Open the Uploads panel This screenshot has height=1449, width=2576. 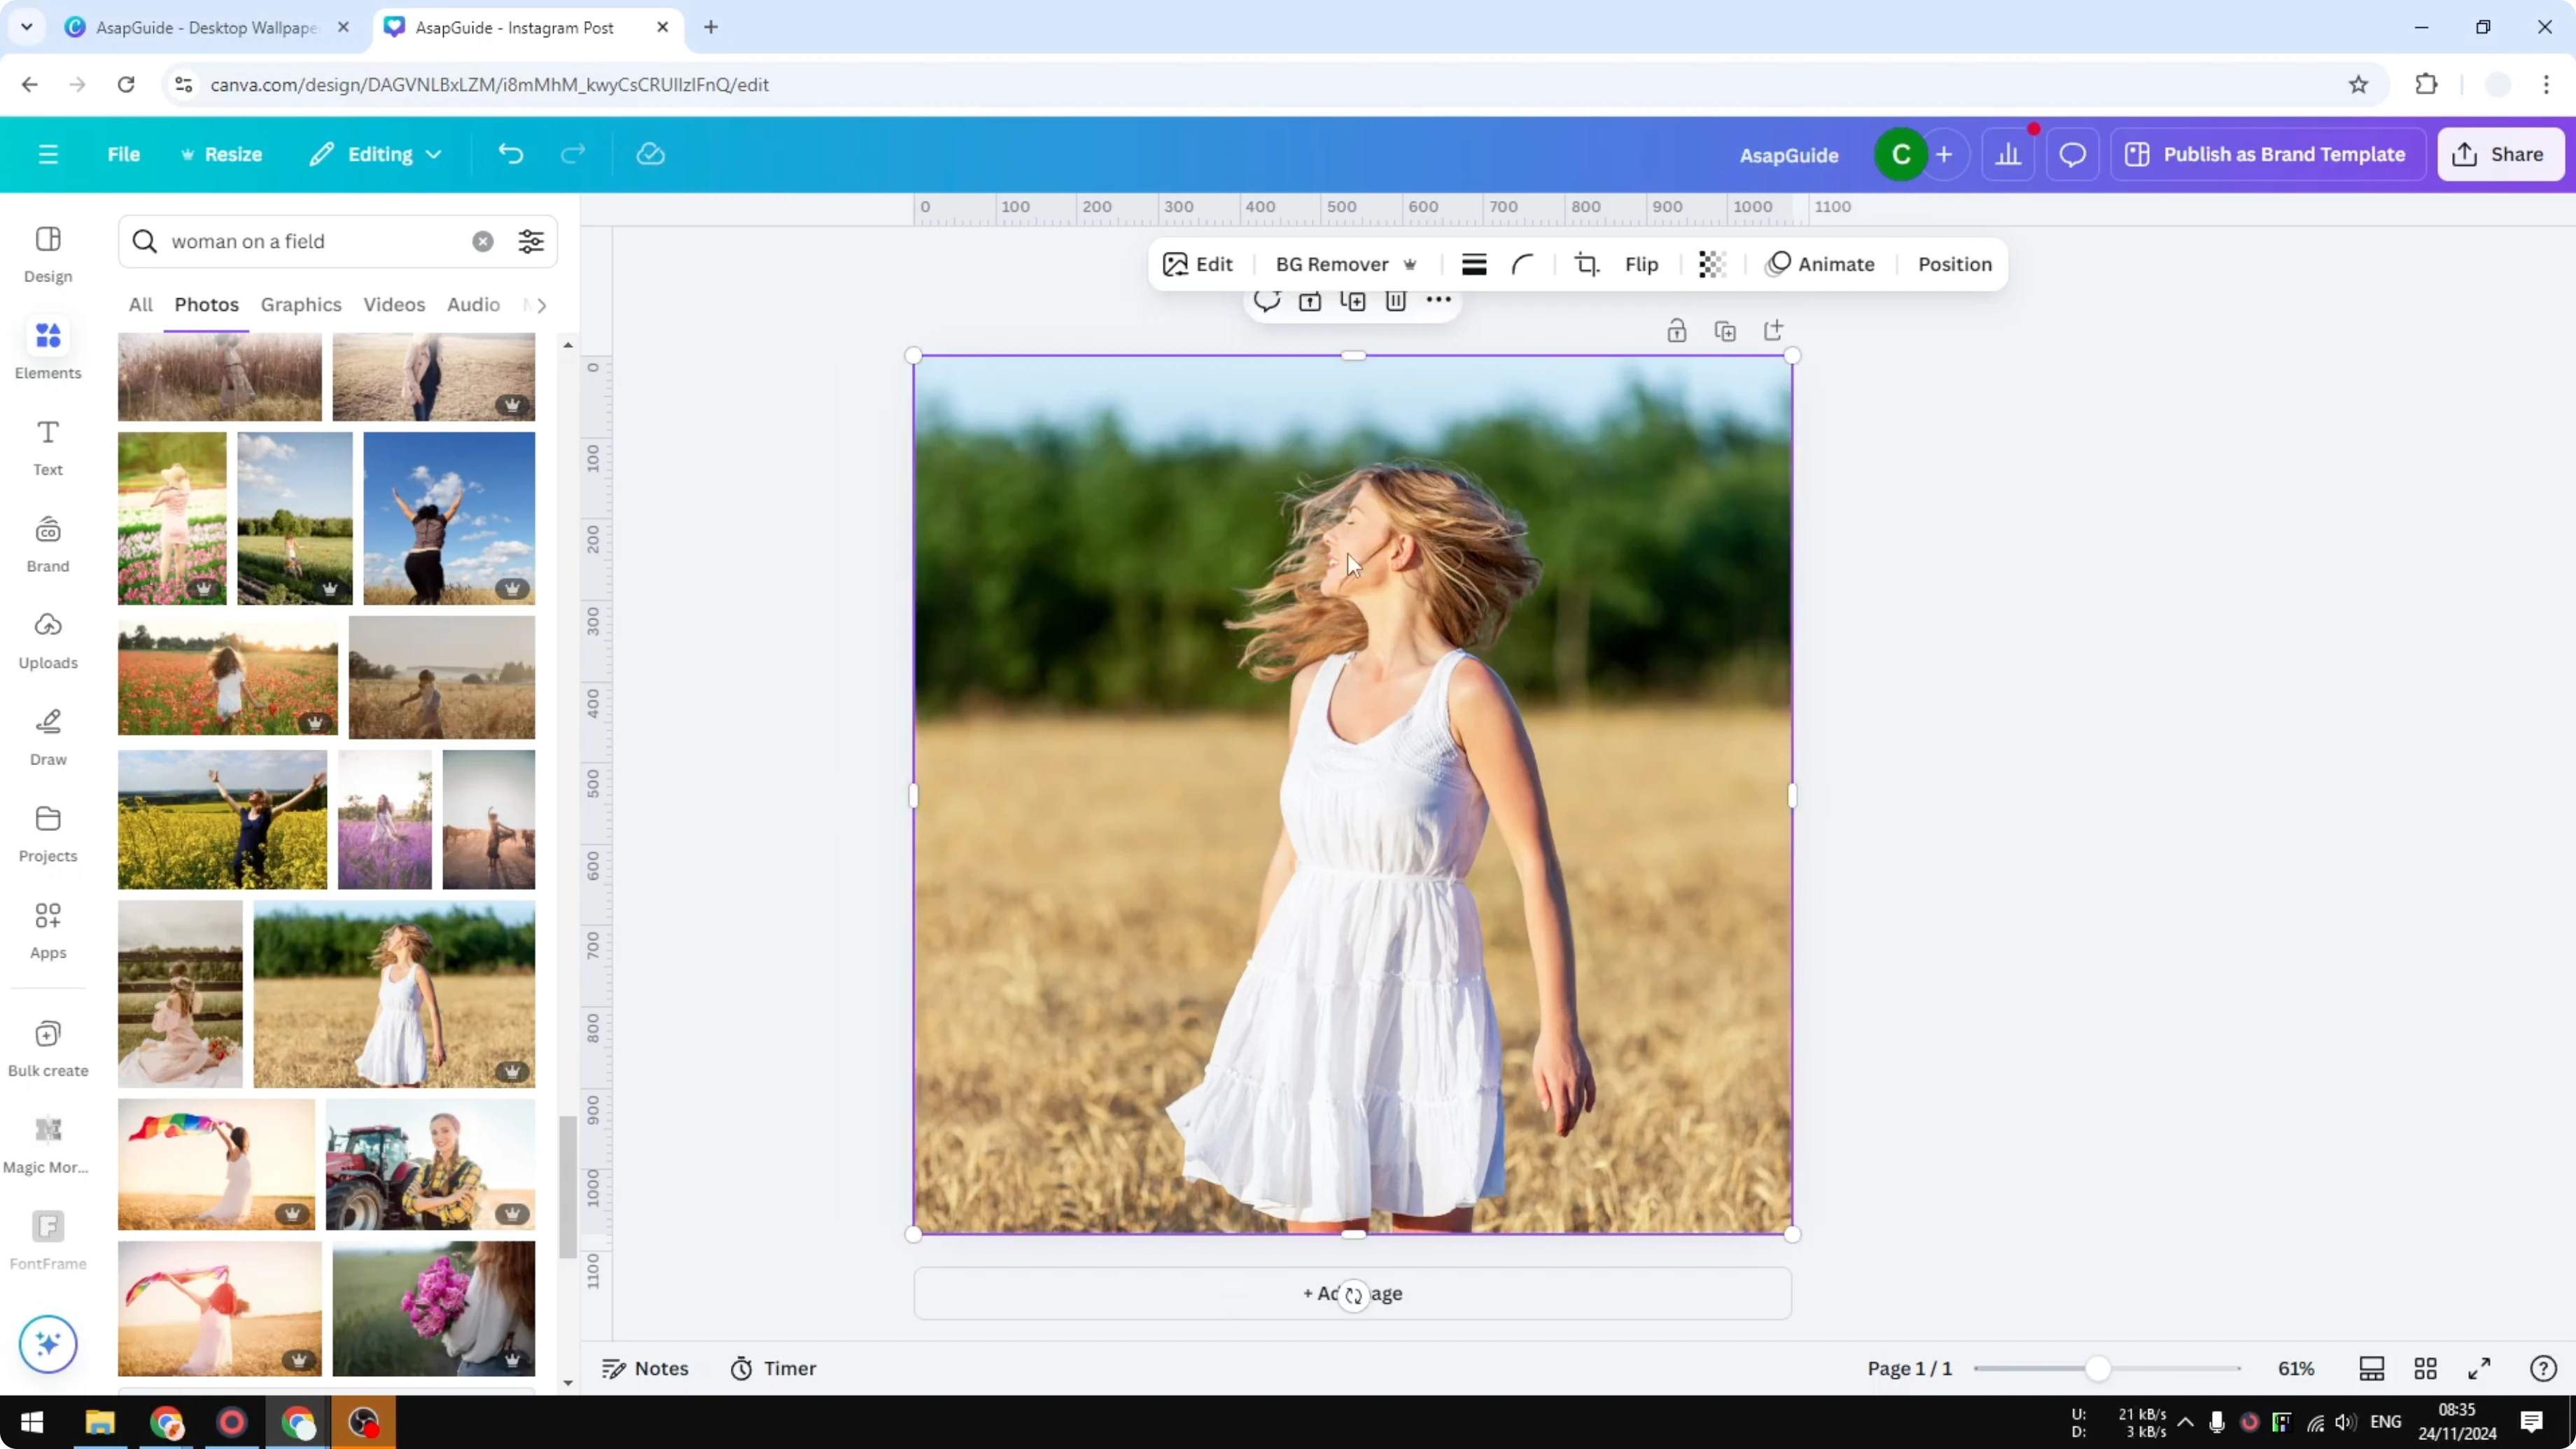pyautogui.click(x=47, y=640)
